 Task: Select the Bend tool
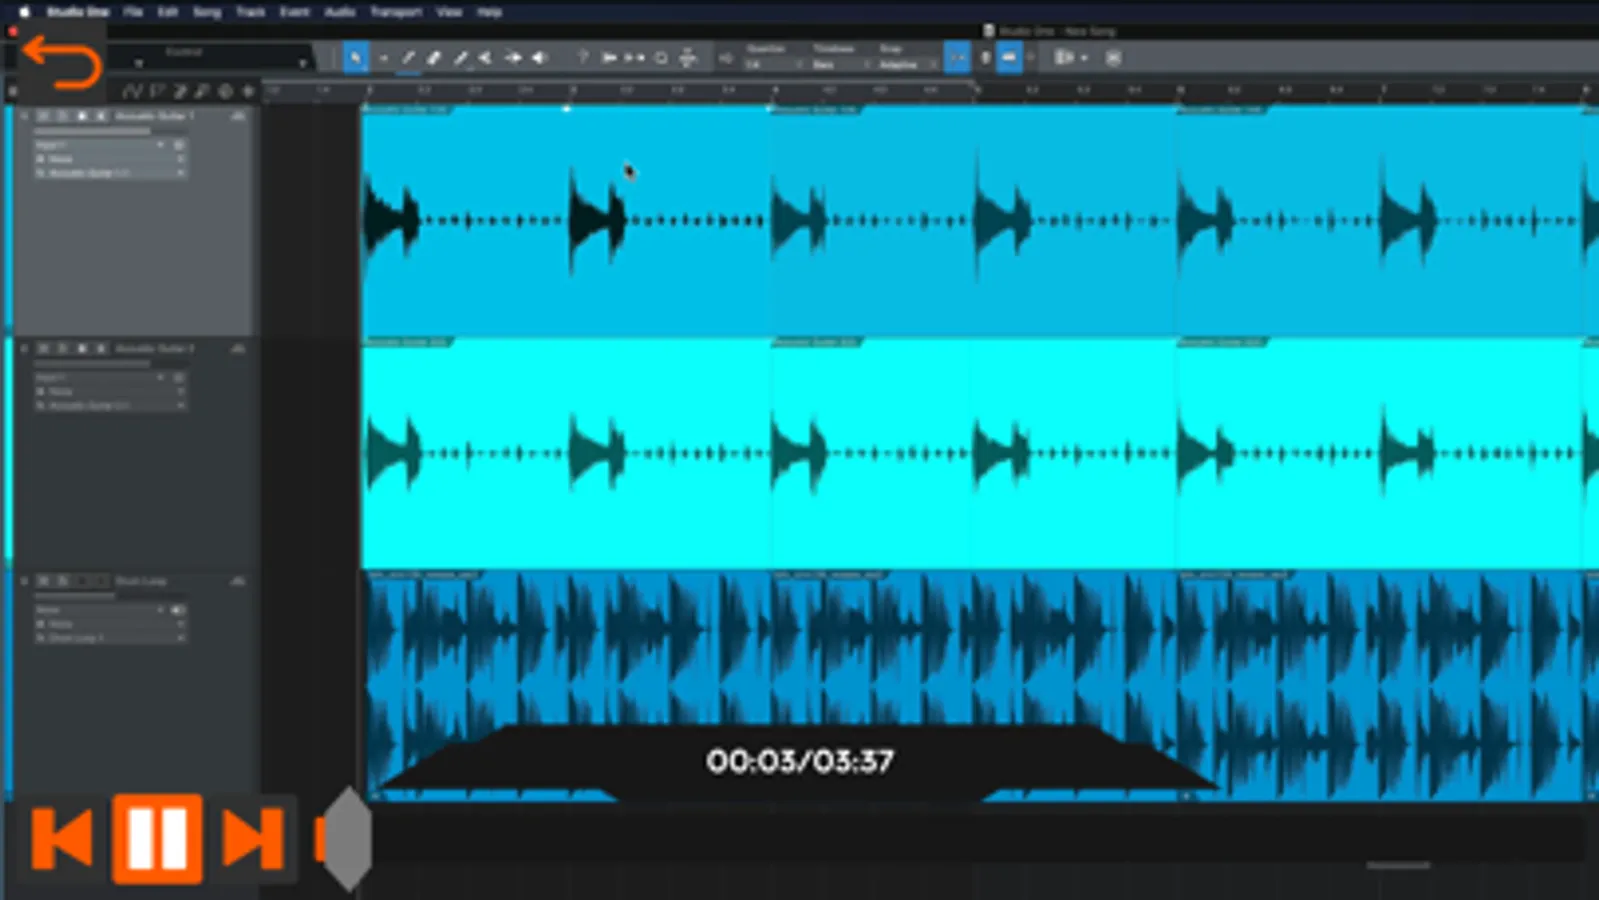pos(512,58)
